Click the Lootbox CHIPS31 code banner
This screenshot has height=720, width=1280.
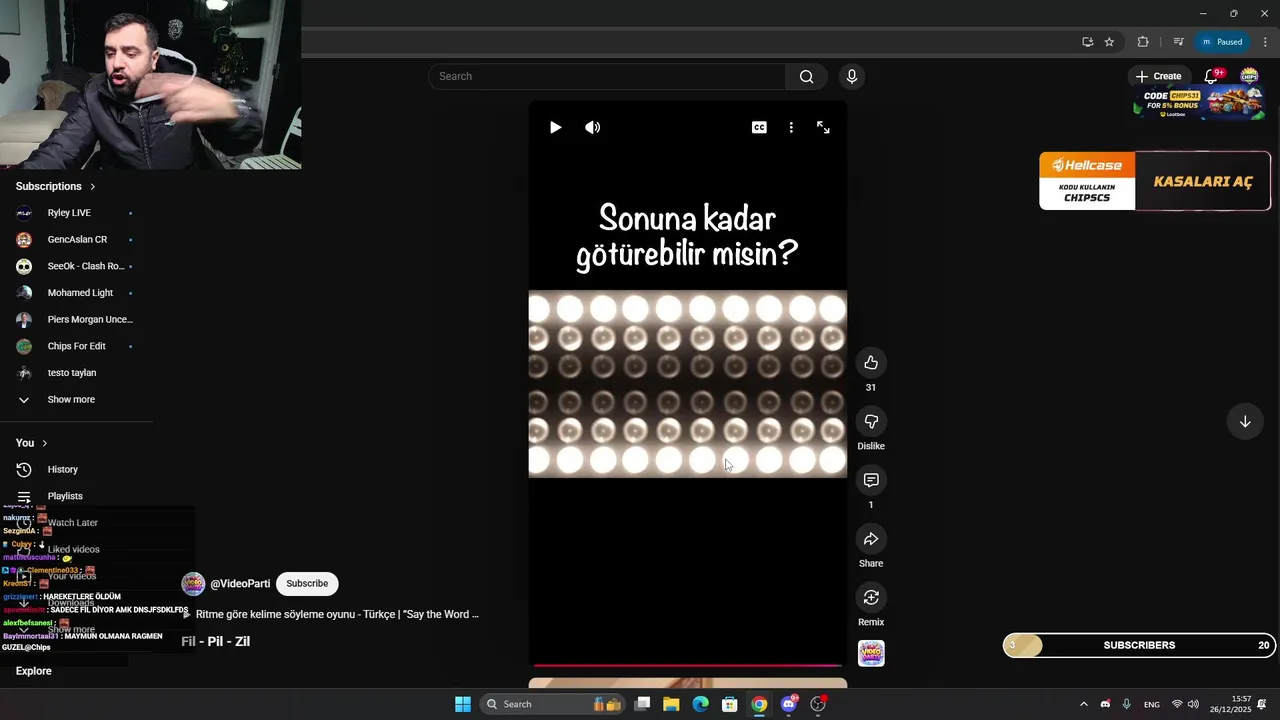1199,104
